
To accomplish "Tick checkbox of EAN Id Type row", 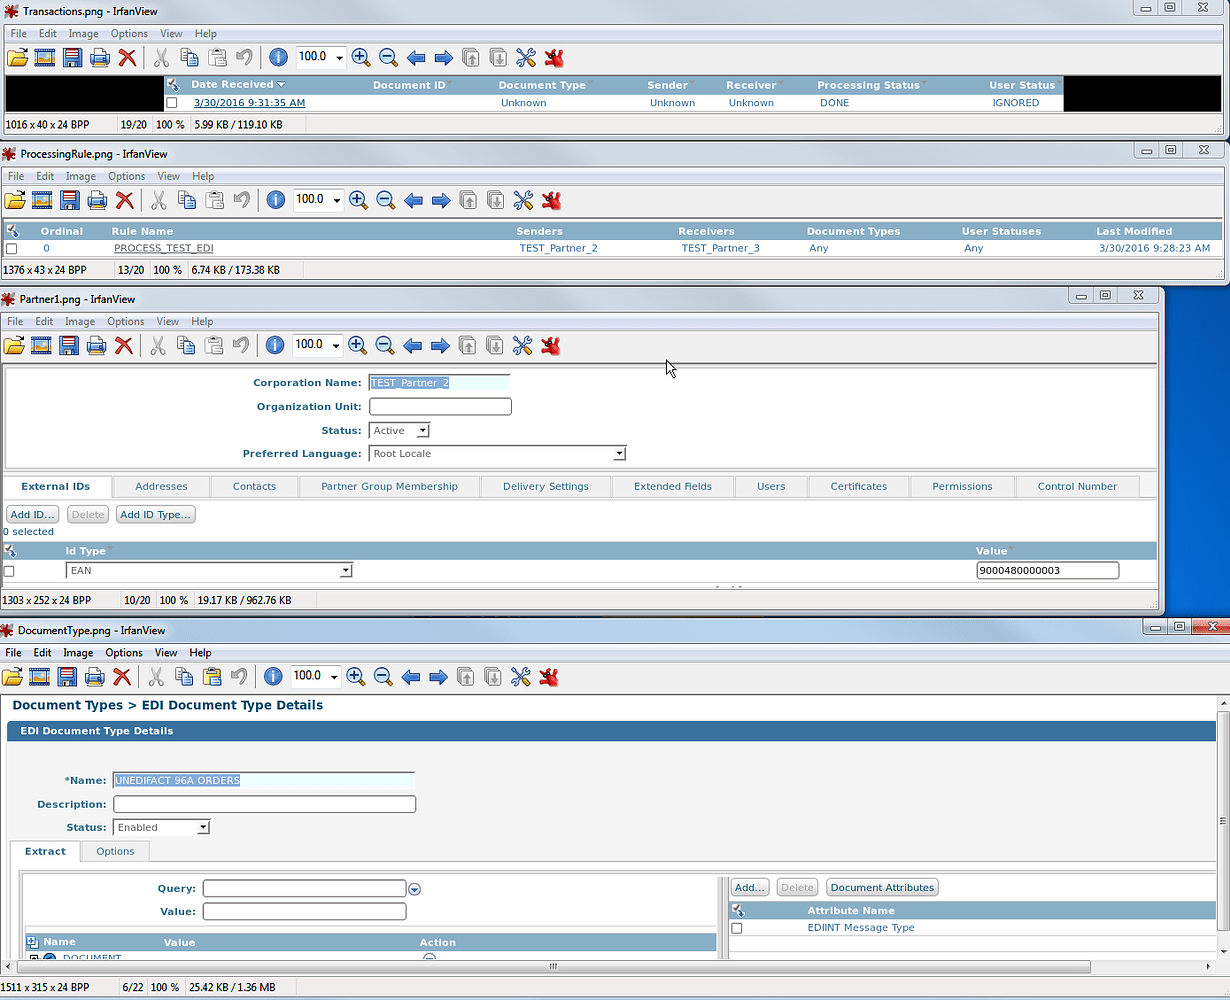I will [9, 571].
